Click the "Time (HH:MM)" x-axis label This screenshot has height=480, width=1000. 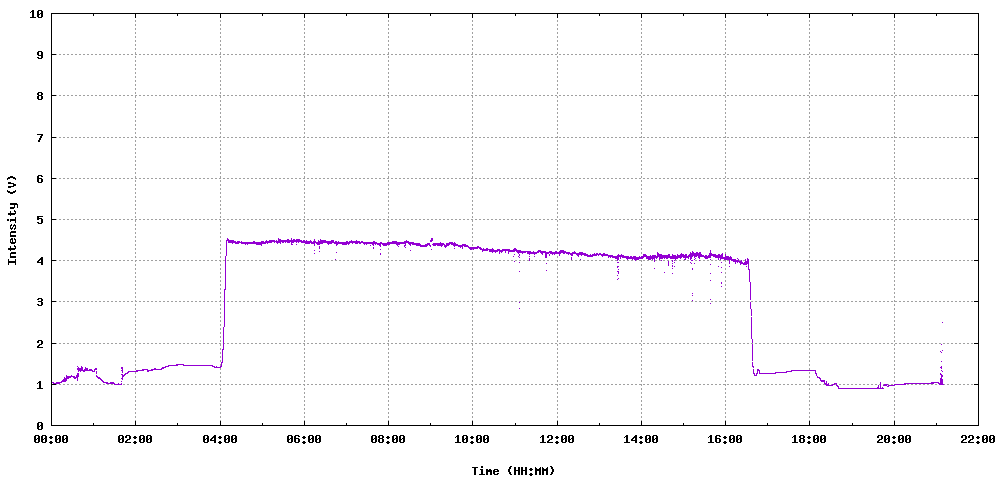click(x=513, y=471)
